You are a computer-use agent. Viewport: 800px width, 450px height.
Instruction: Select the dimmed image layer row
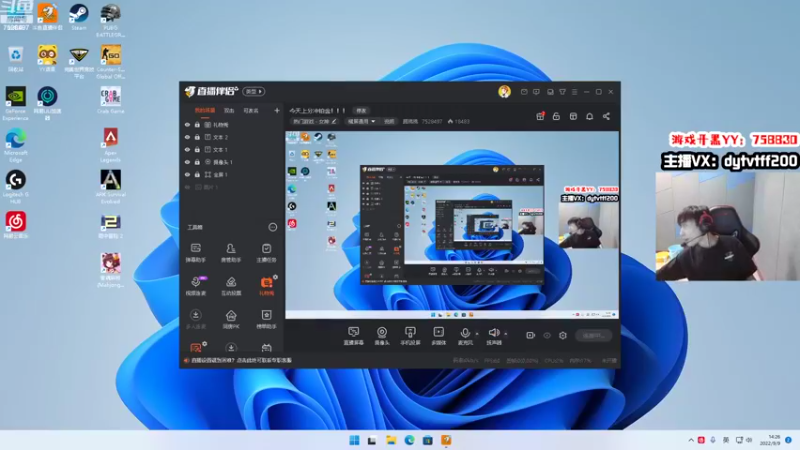[x=232, y=187]
